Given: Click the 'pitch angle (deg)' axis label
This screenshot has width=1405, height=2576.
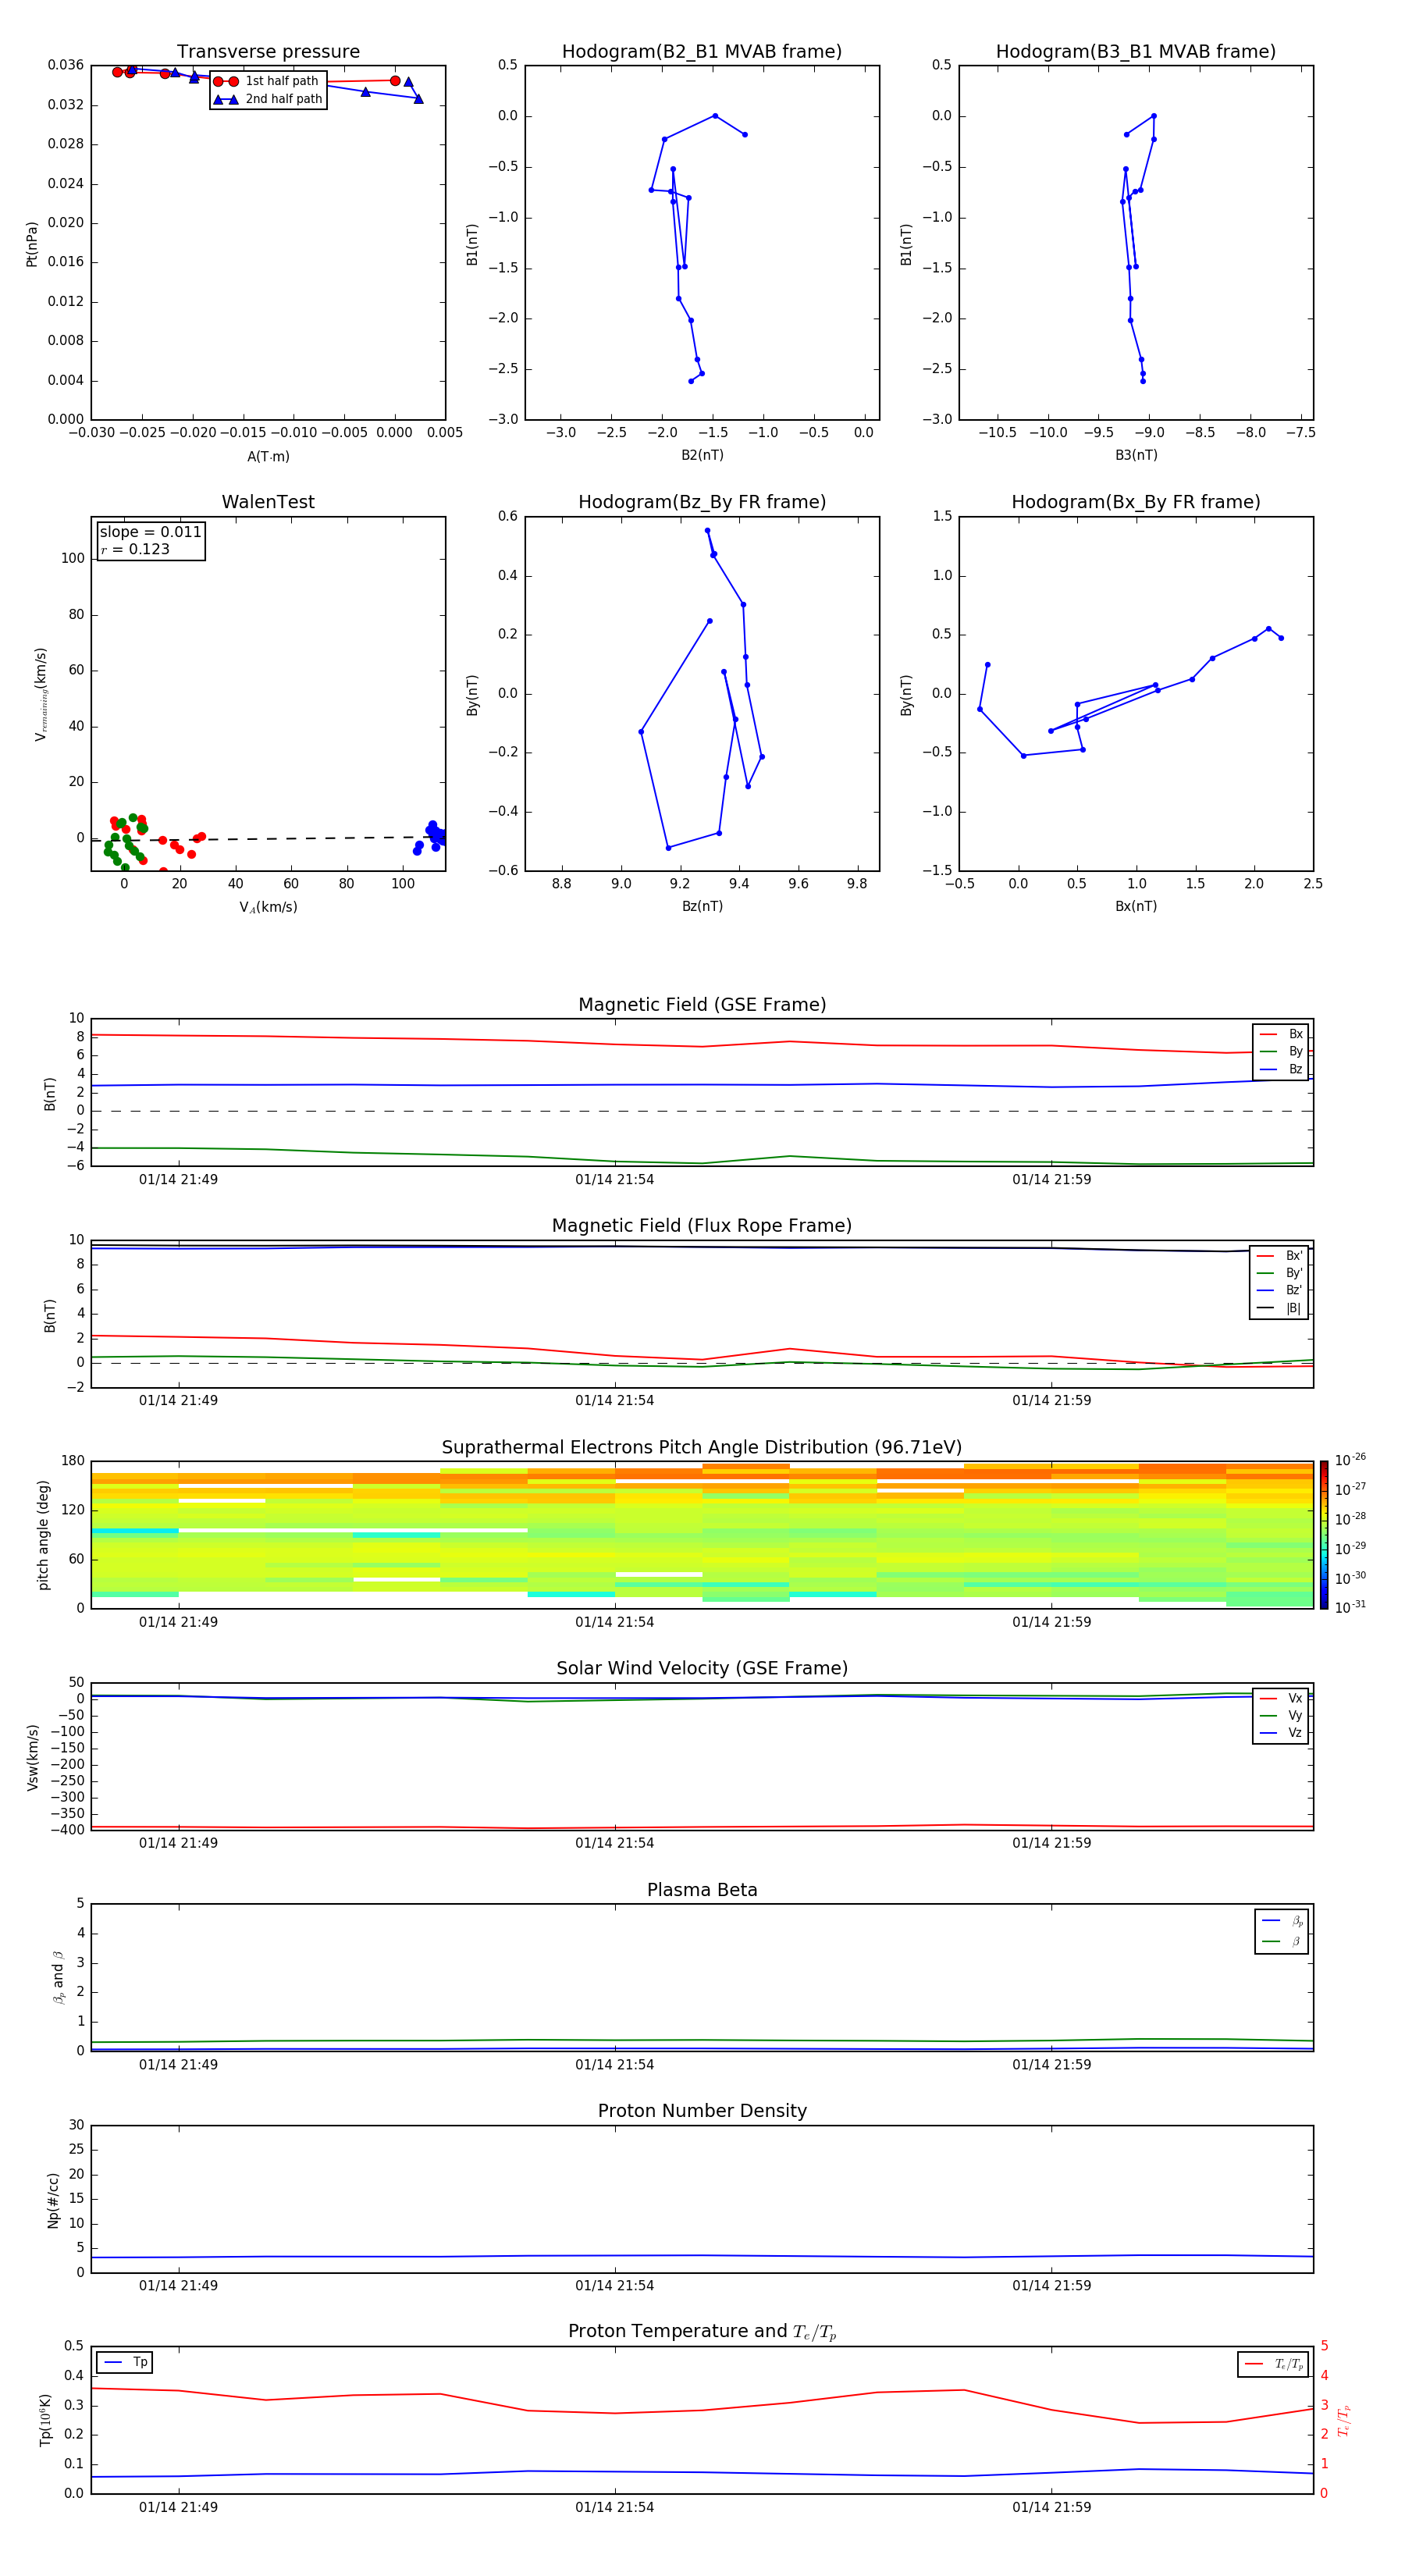Looking at the screenshot, I should tap(43, 1535).
